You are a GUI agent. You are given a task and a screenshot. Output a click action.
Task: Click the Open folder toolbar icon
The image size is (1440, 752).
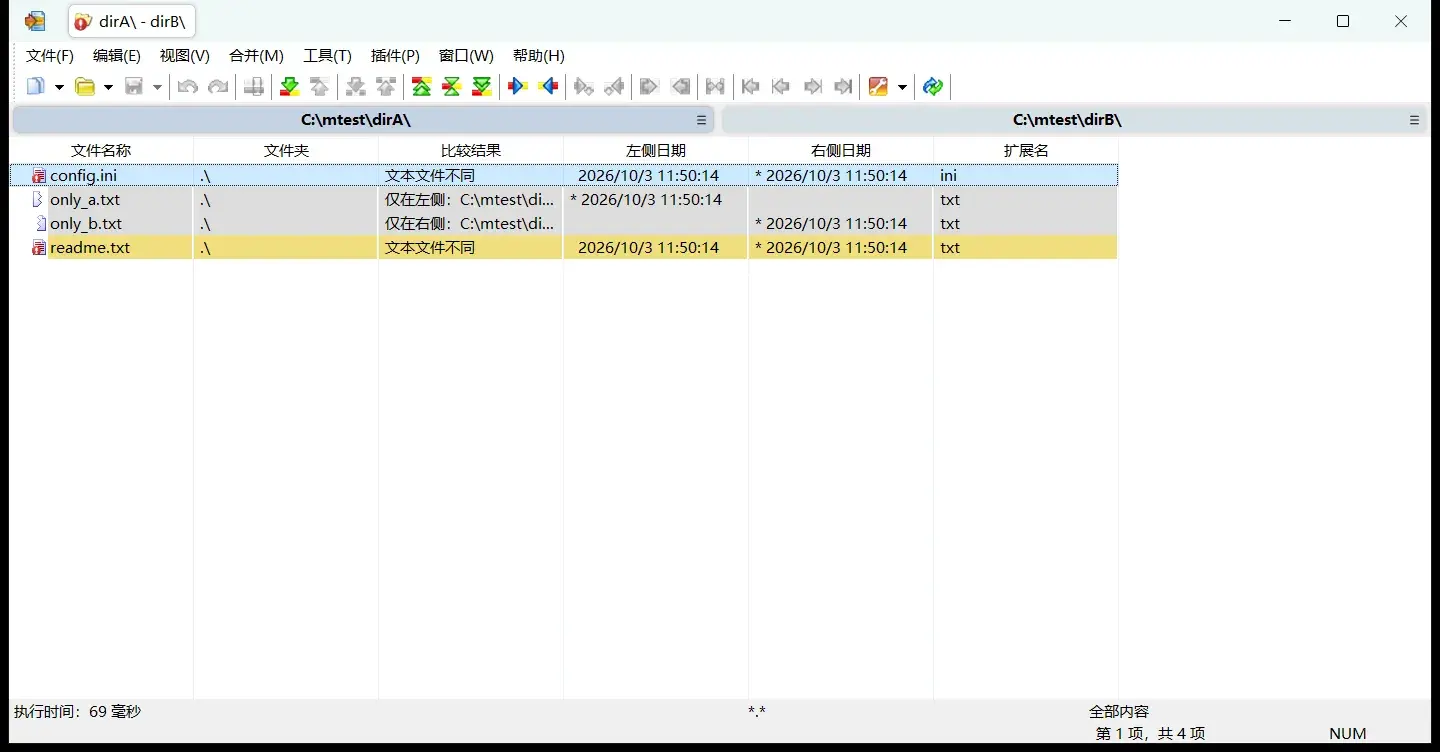85,87
